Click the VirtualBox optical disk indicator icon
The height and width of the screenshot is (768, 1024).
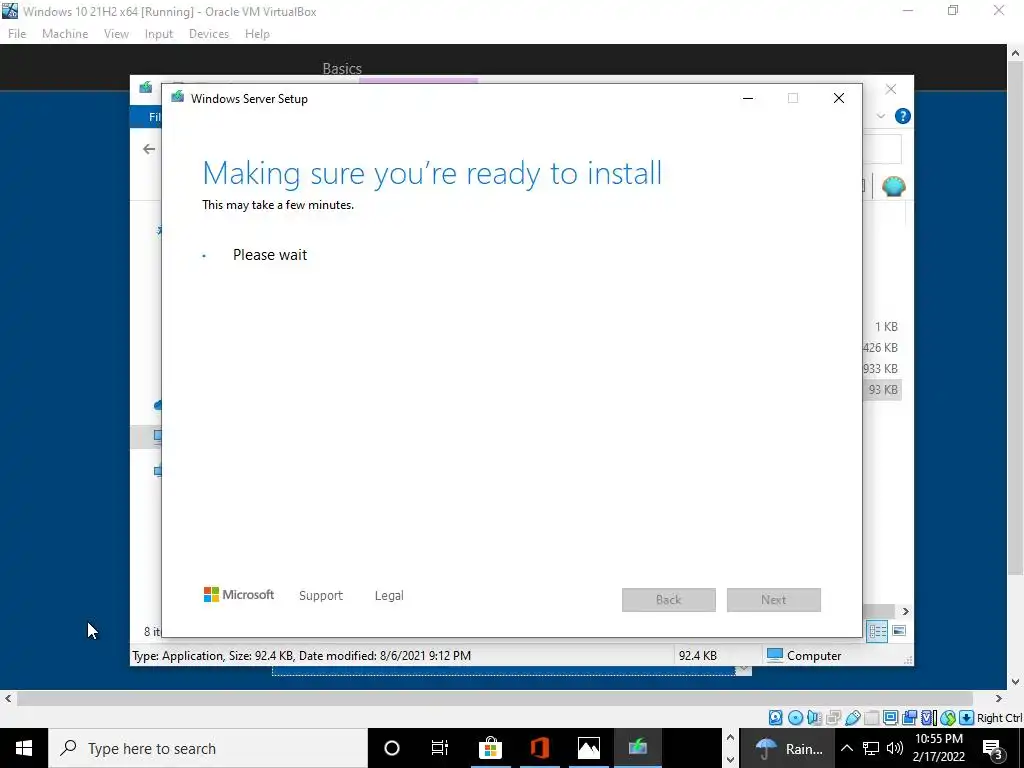coord(795,718)
